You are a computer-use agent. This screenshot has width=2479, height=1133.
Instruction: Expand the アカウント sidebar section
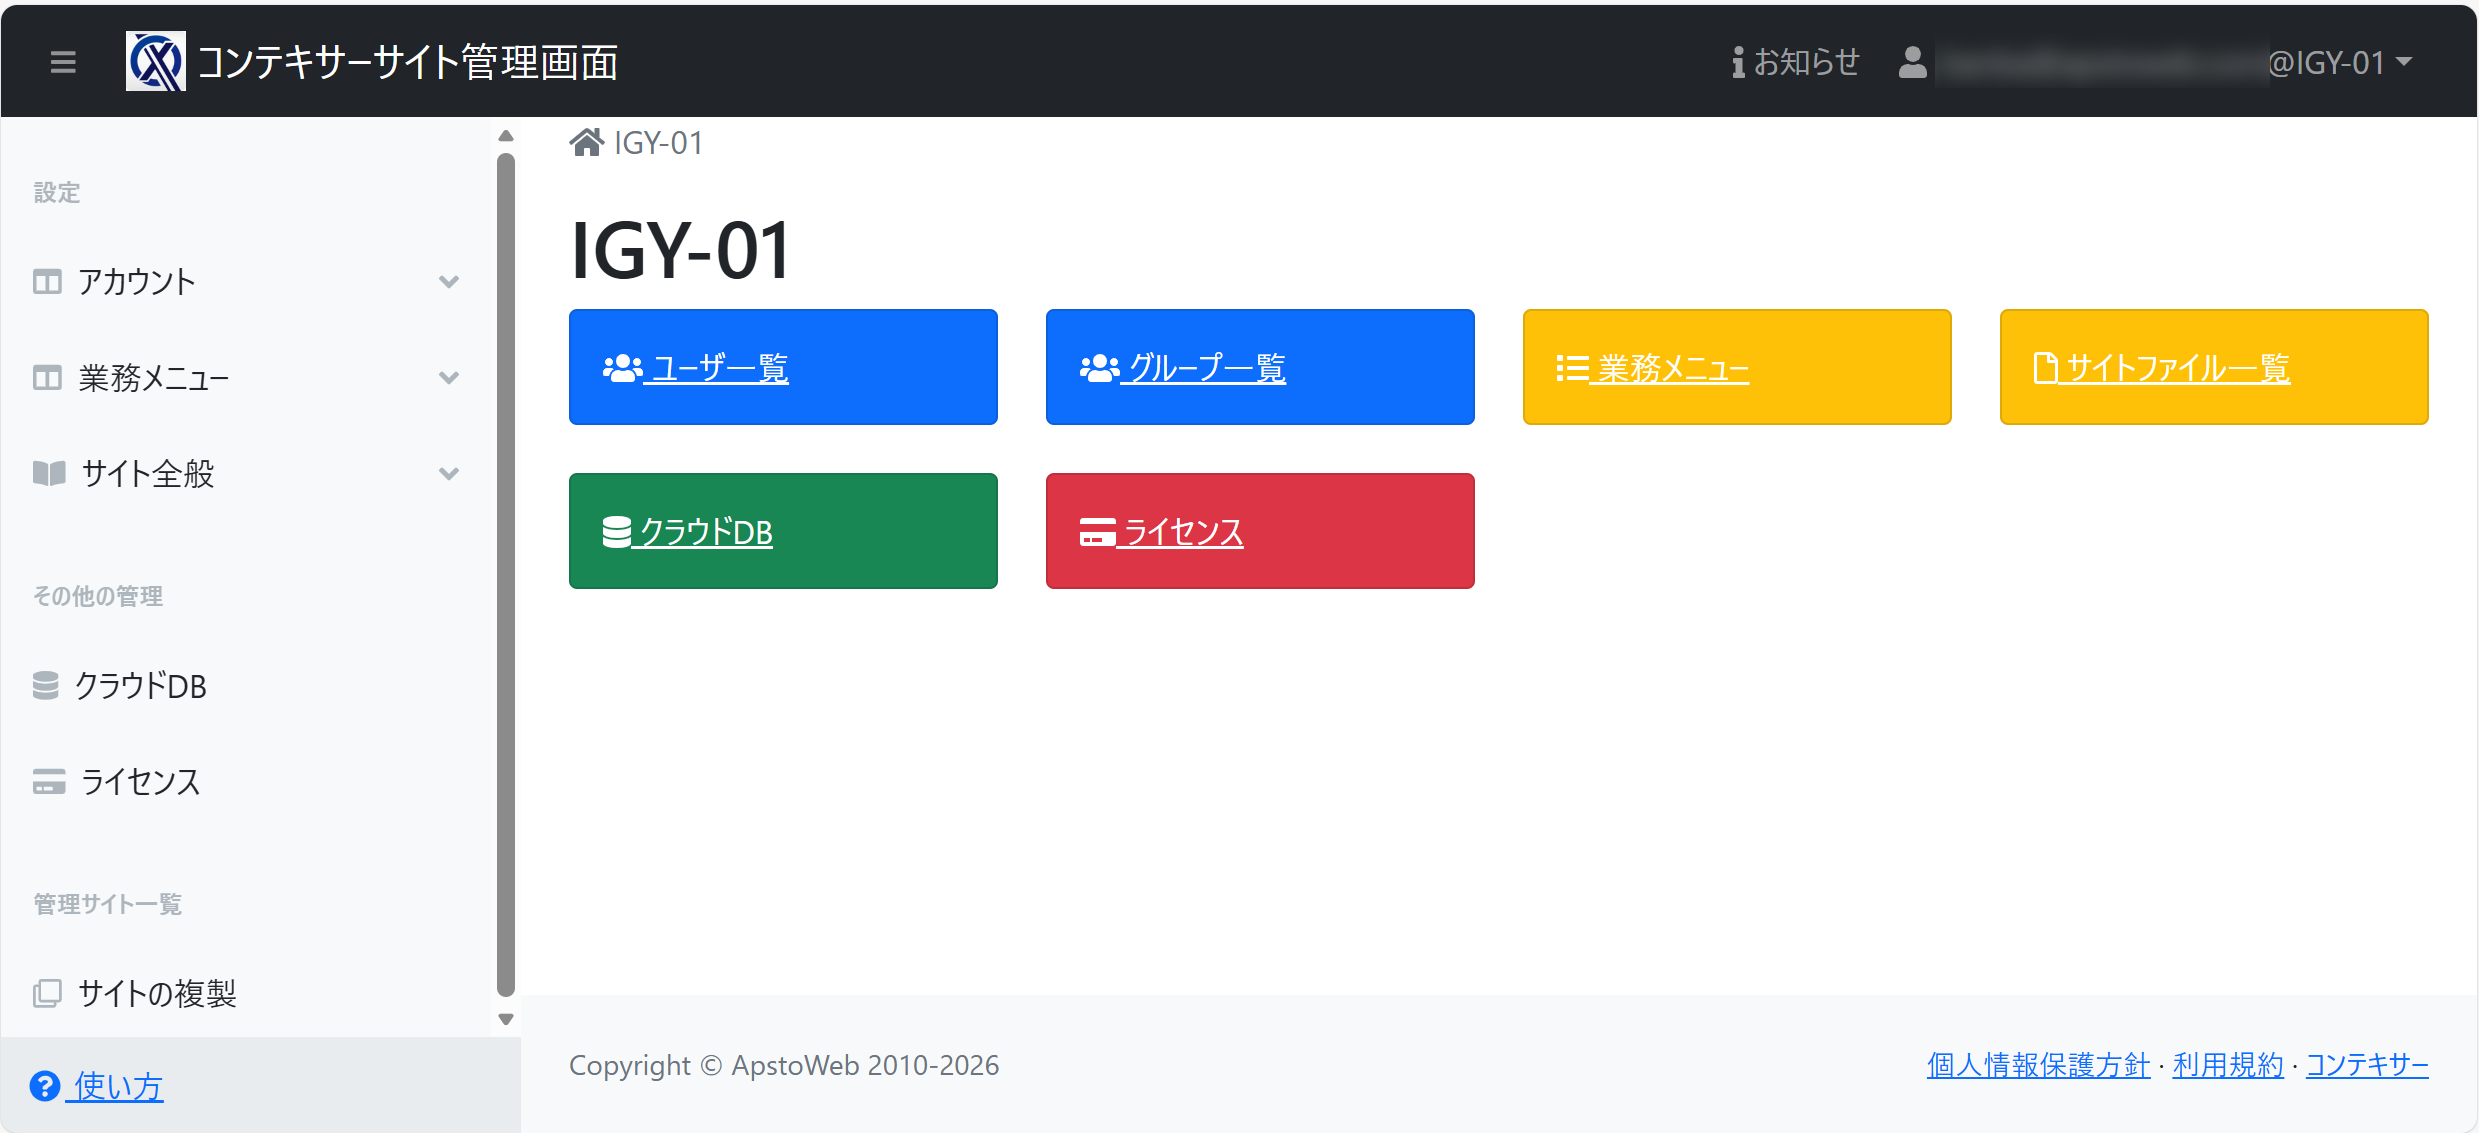click(x=449, y=282)
